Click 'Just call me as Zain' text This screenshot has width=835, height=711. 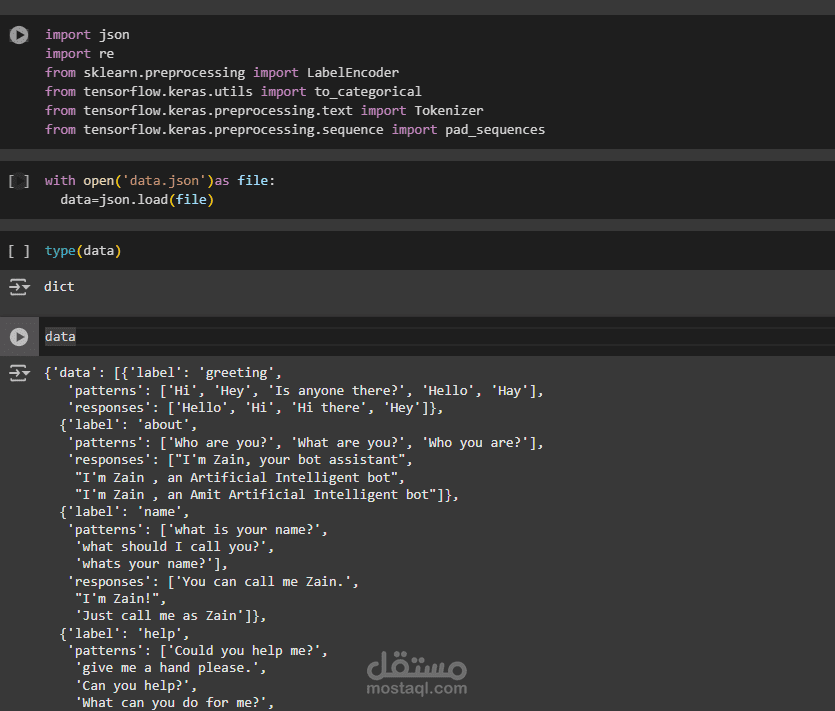[x=159, y=616]
